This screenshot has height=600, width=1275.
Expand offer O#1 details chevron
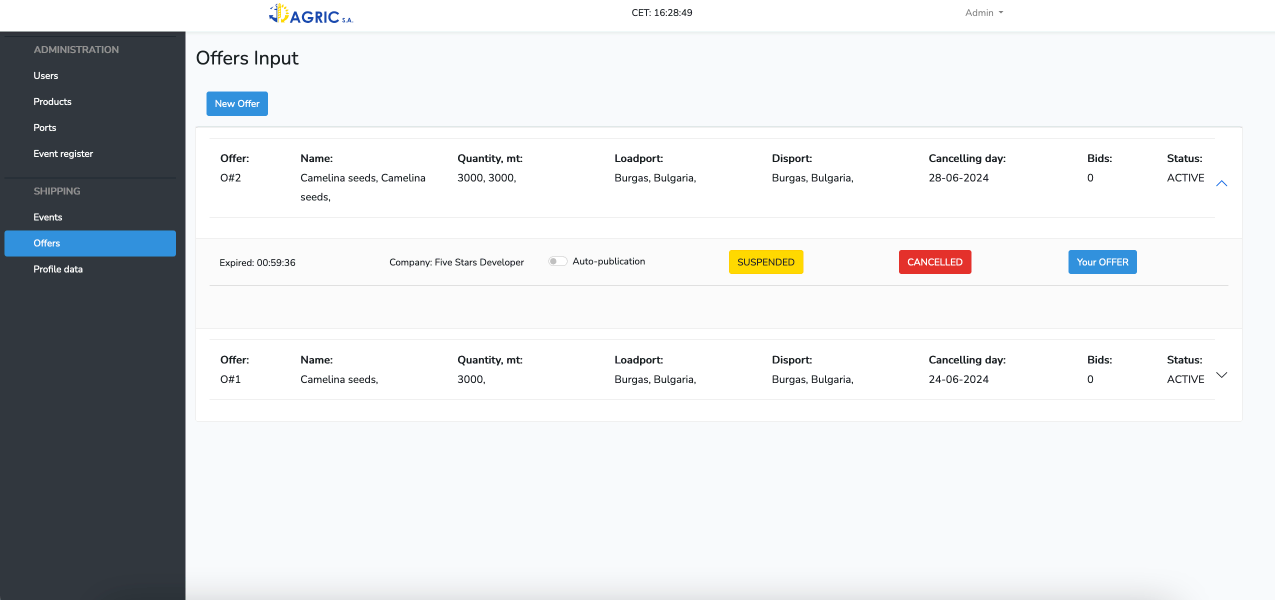[1221, 375]
